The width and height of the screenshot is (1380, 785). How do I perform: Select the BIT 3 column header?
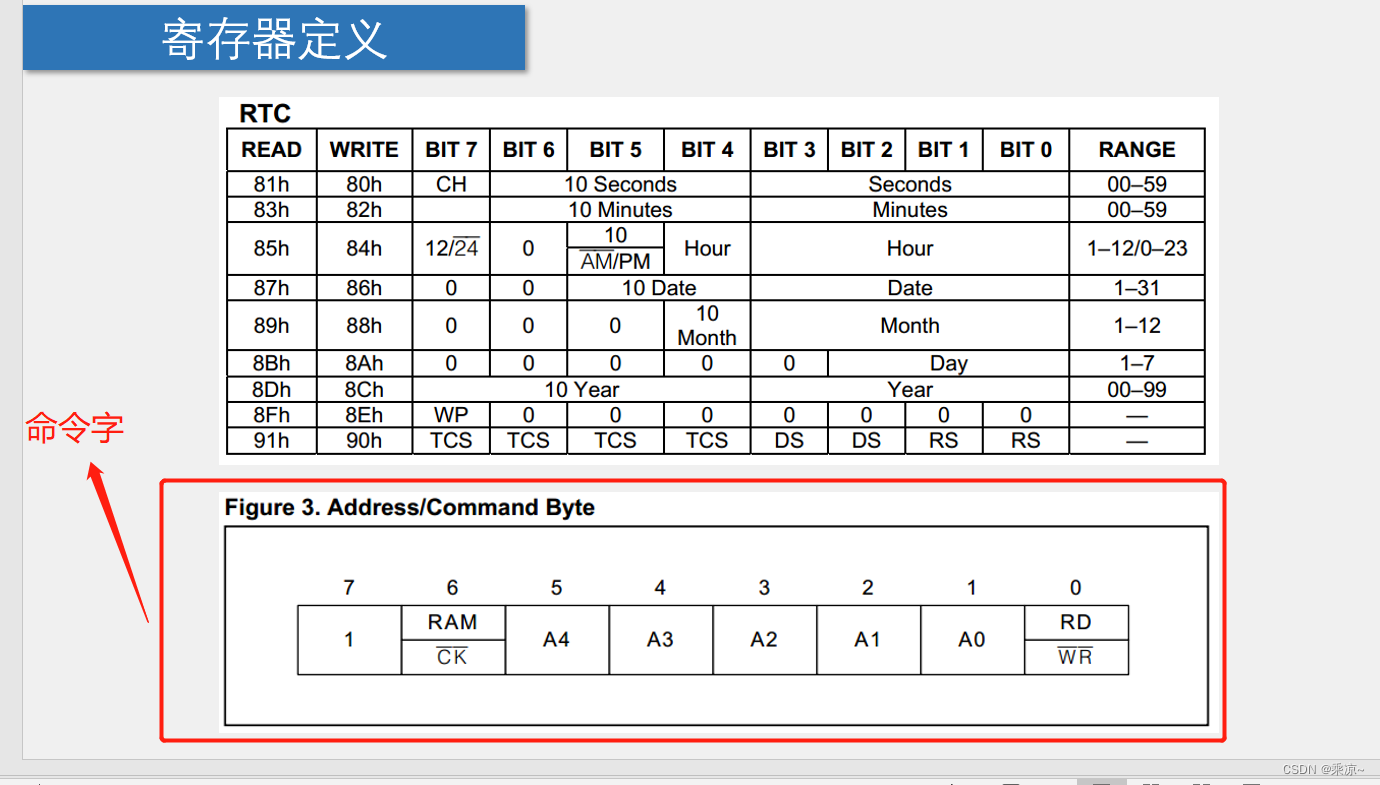[789, 150]
